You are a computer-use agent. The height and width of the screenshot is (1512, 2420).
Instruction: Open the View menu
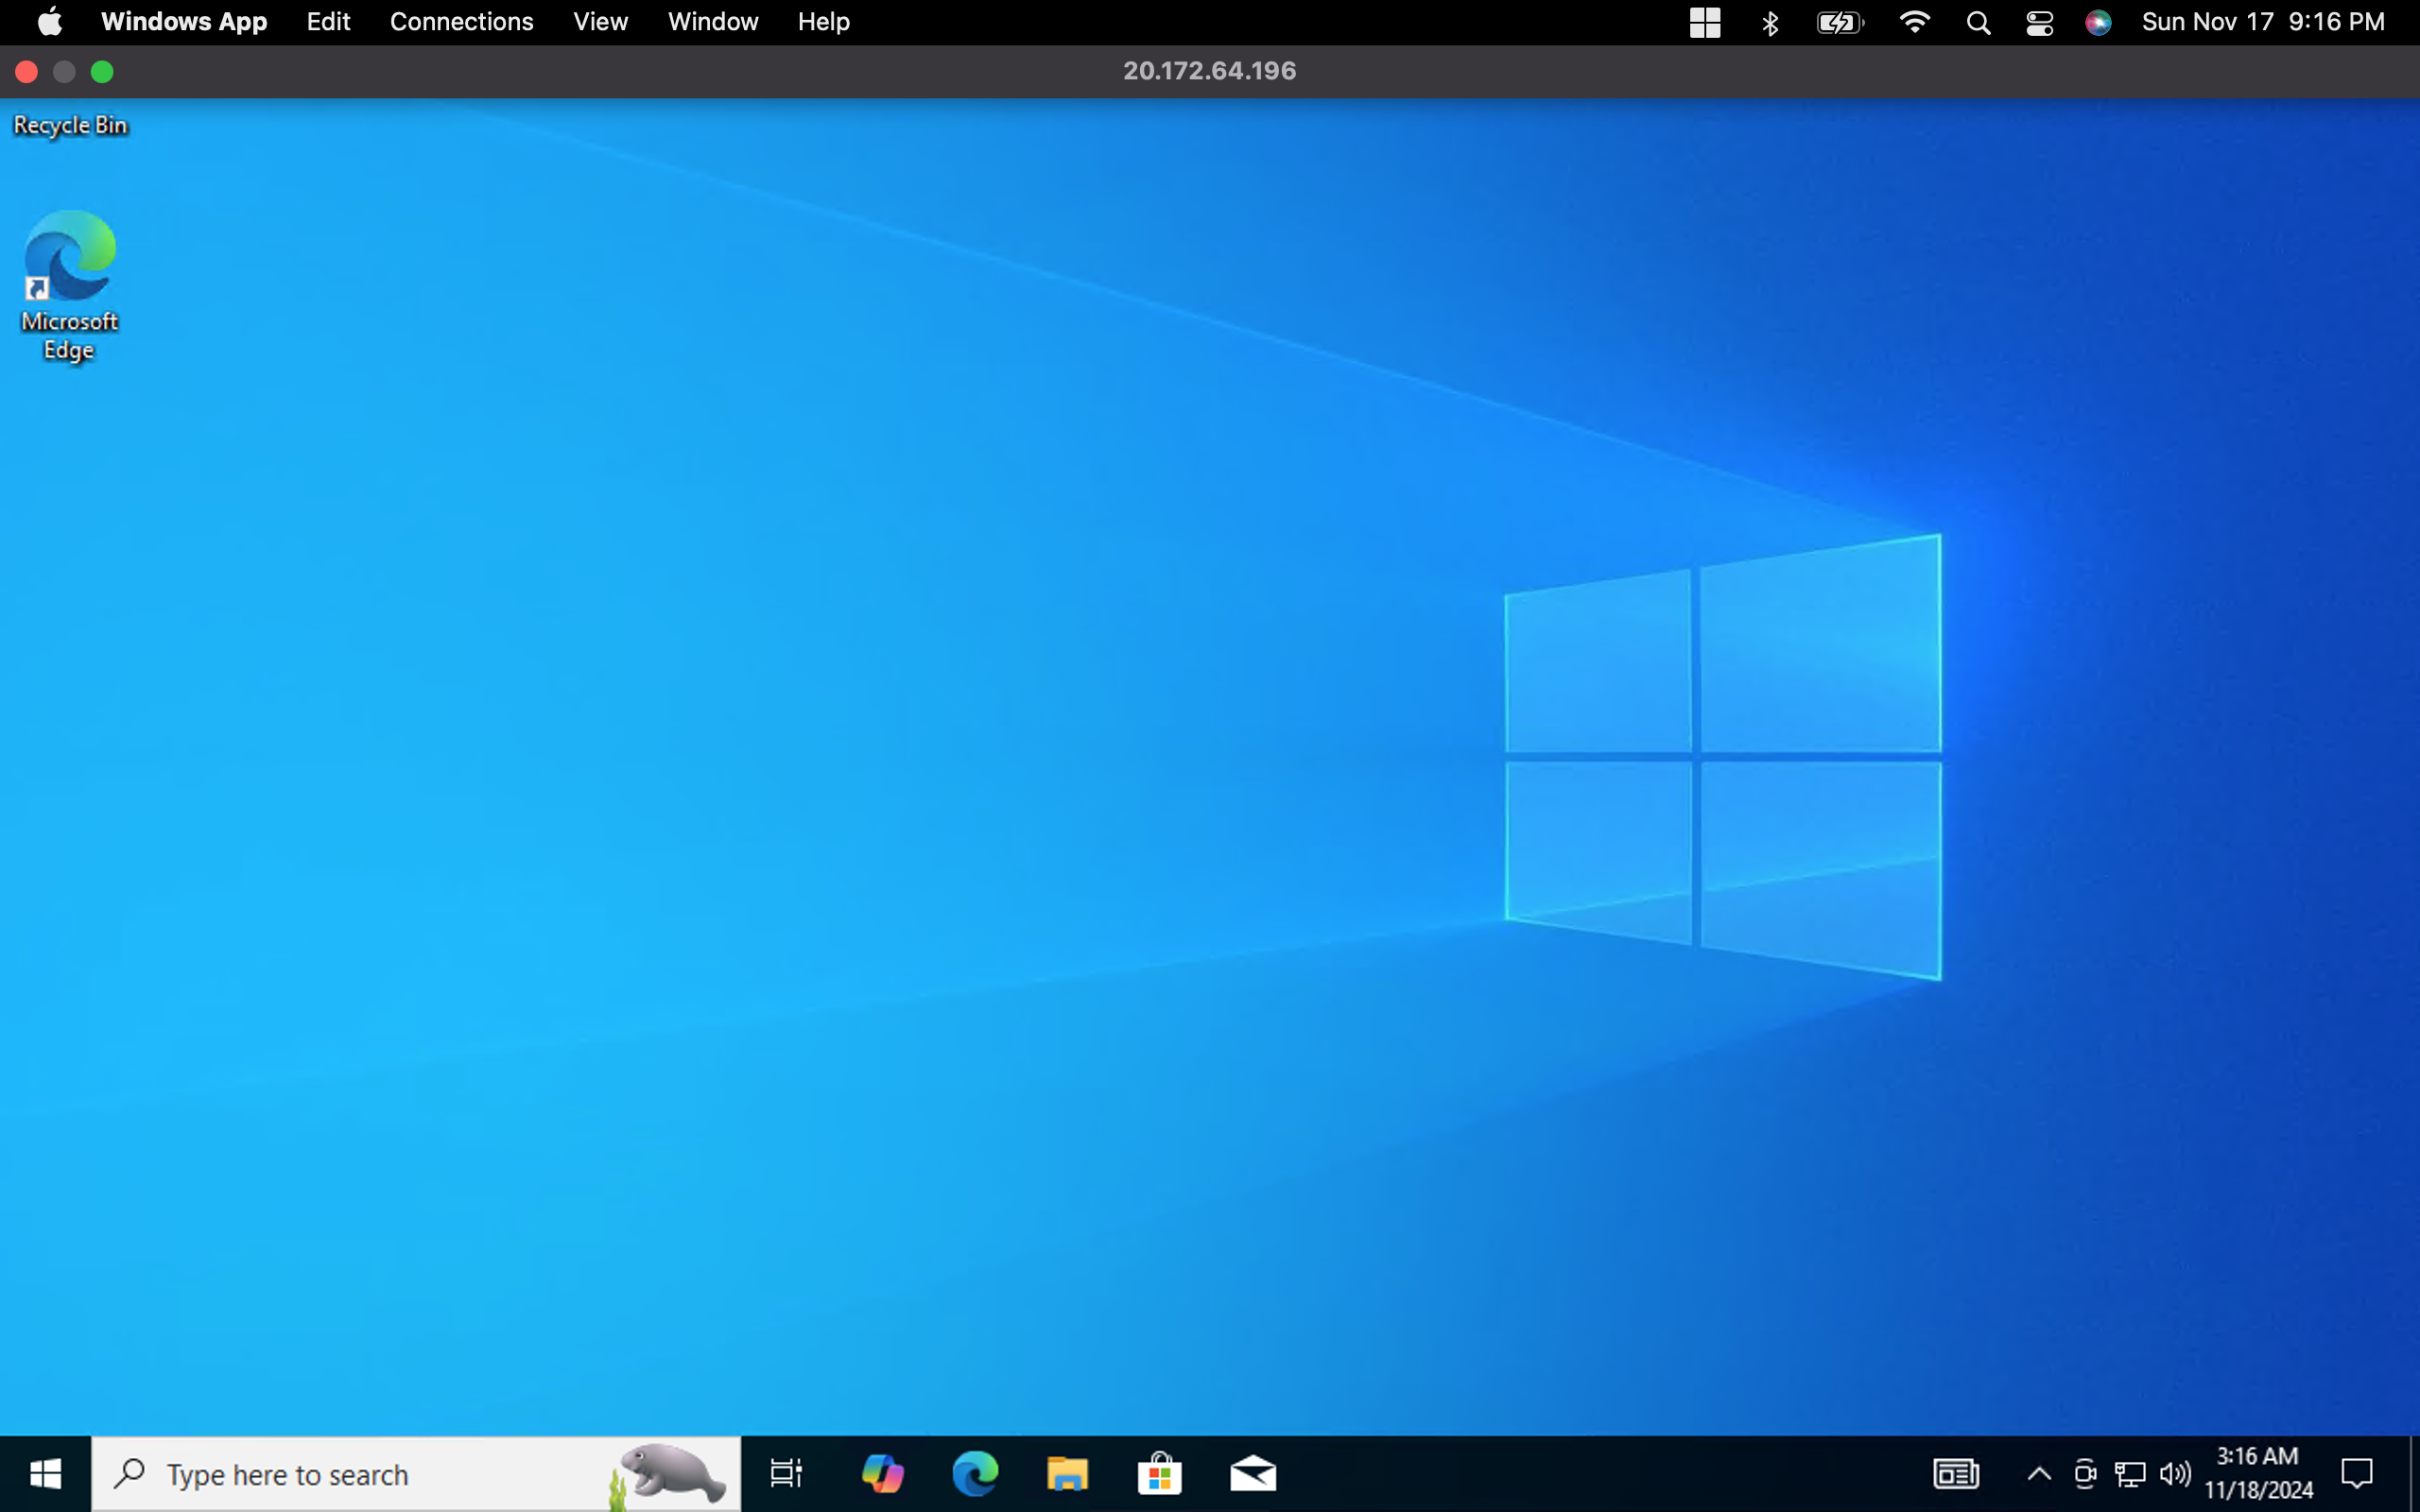click(600, 22)
